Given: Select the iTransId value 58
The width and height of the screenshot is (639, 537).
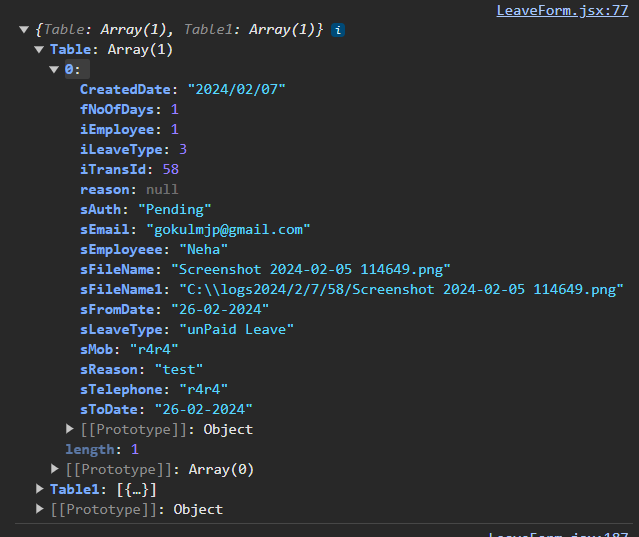Looking at the screenshot, I should point(170,169).
